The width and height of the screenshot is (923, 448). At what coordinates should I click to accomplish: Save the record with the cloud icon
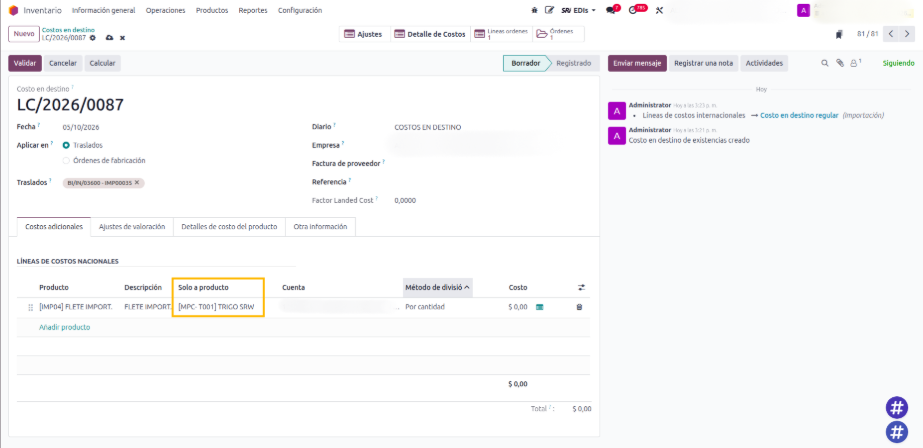(x=109, y=38)
